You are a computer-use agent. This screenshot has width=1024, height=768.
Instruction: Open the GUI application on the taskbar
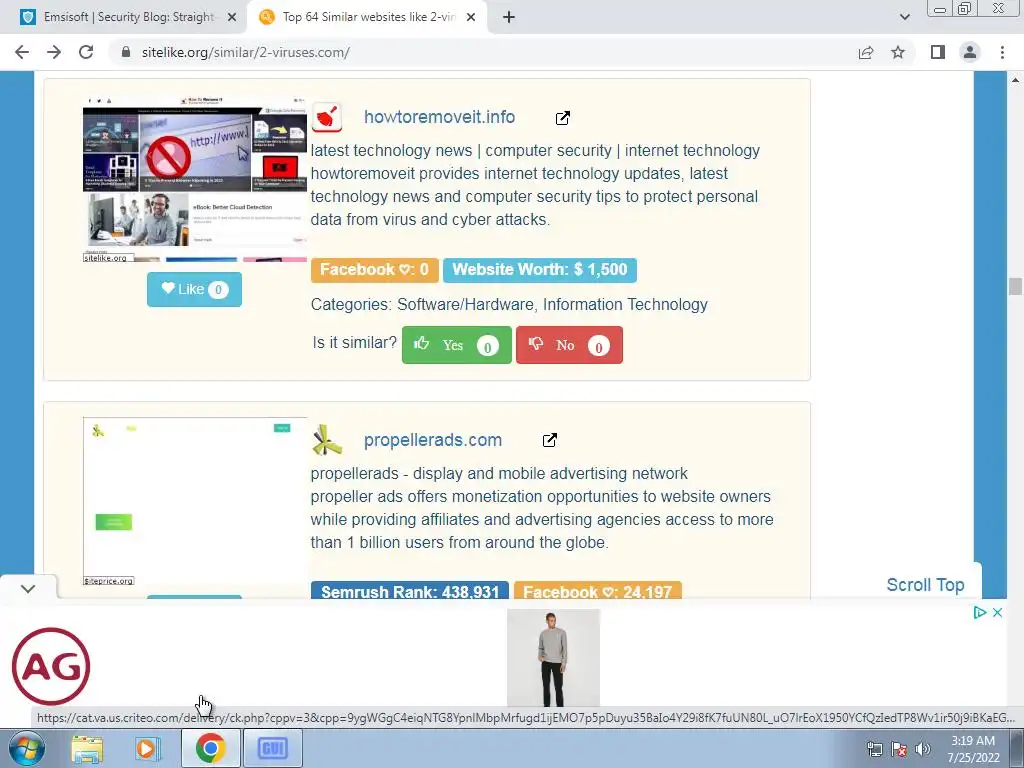point(272,748)
